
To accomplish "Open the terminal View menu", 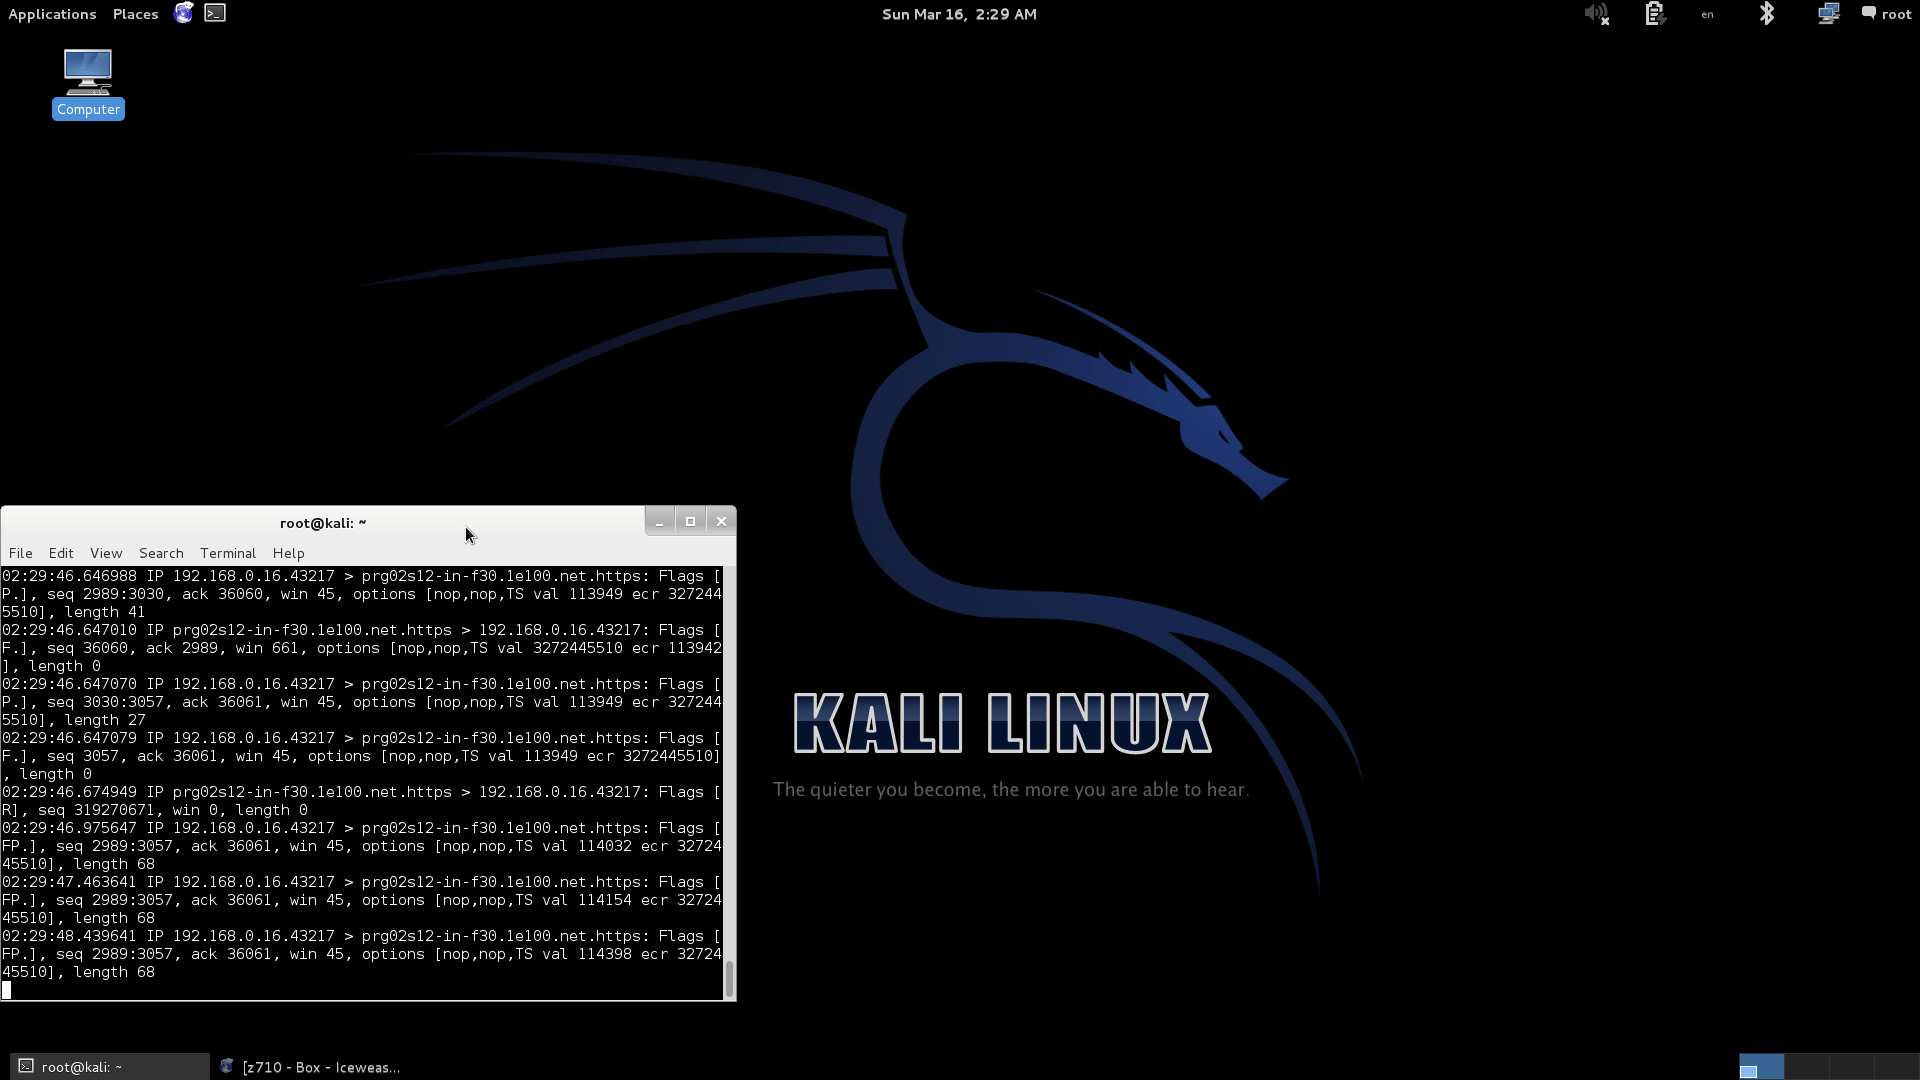I will tap(106, 553).
